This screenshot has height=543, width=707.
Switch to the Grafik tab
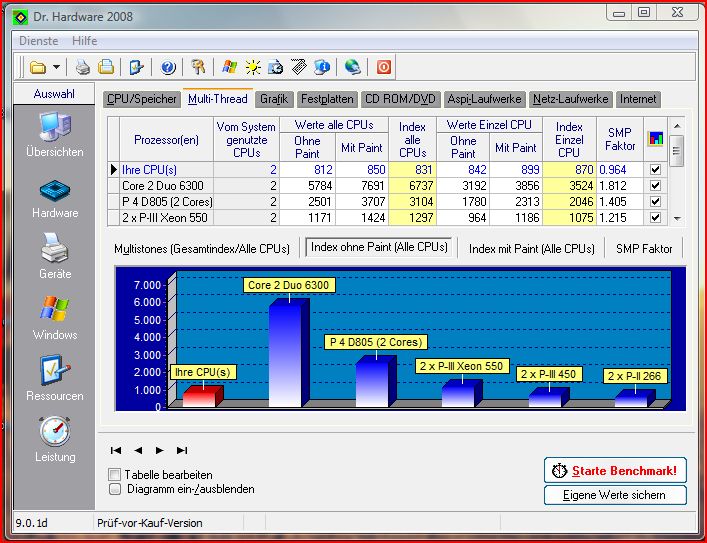274,99
